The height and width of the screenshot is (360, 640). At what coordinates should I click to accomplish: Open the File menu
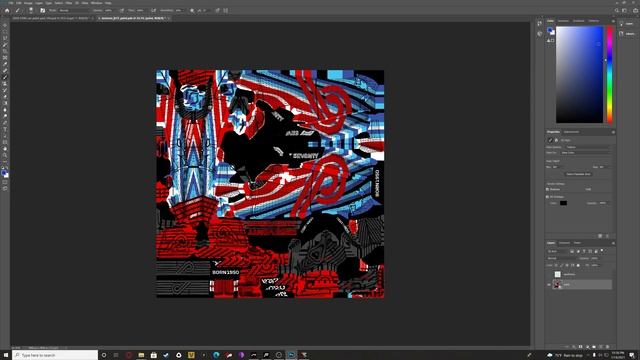point(11,3)
